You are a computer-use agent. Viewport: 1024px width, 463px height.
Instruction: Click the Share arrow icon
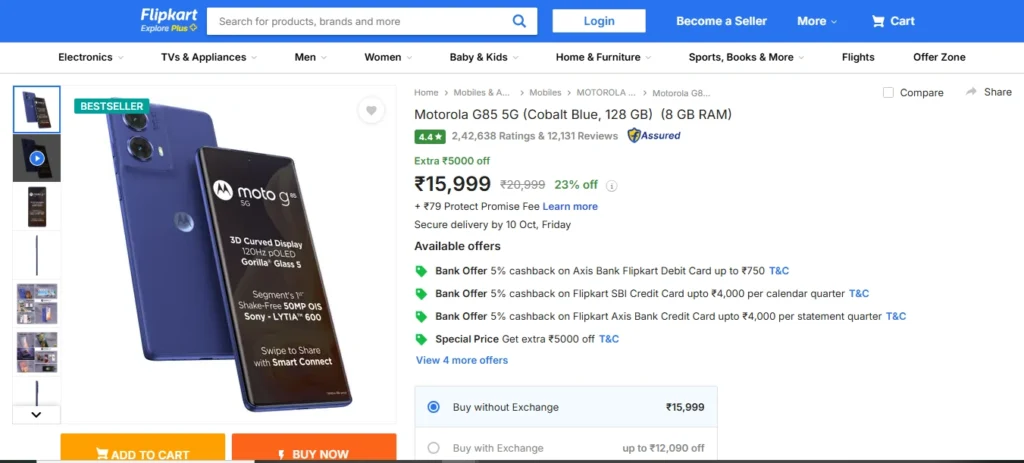click(971, 92)
